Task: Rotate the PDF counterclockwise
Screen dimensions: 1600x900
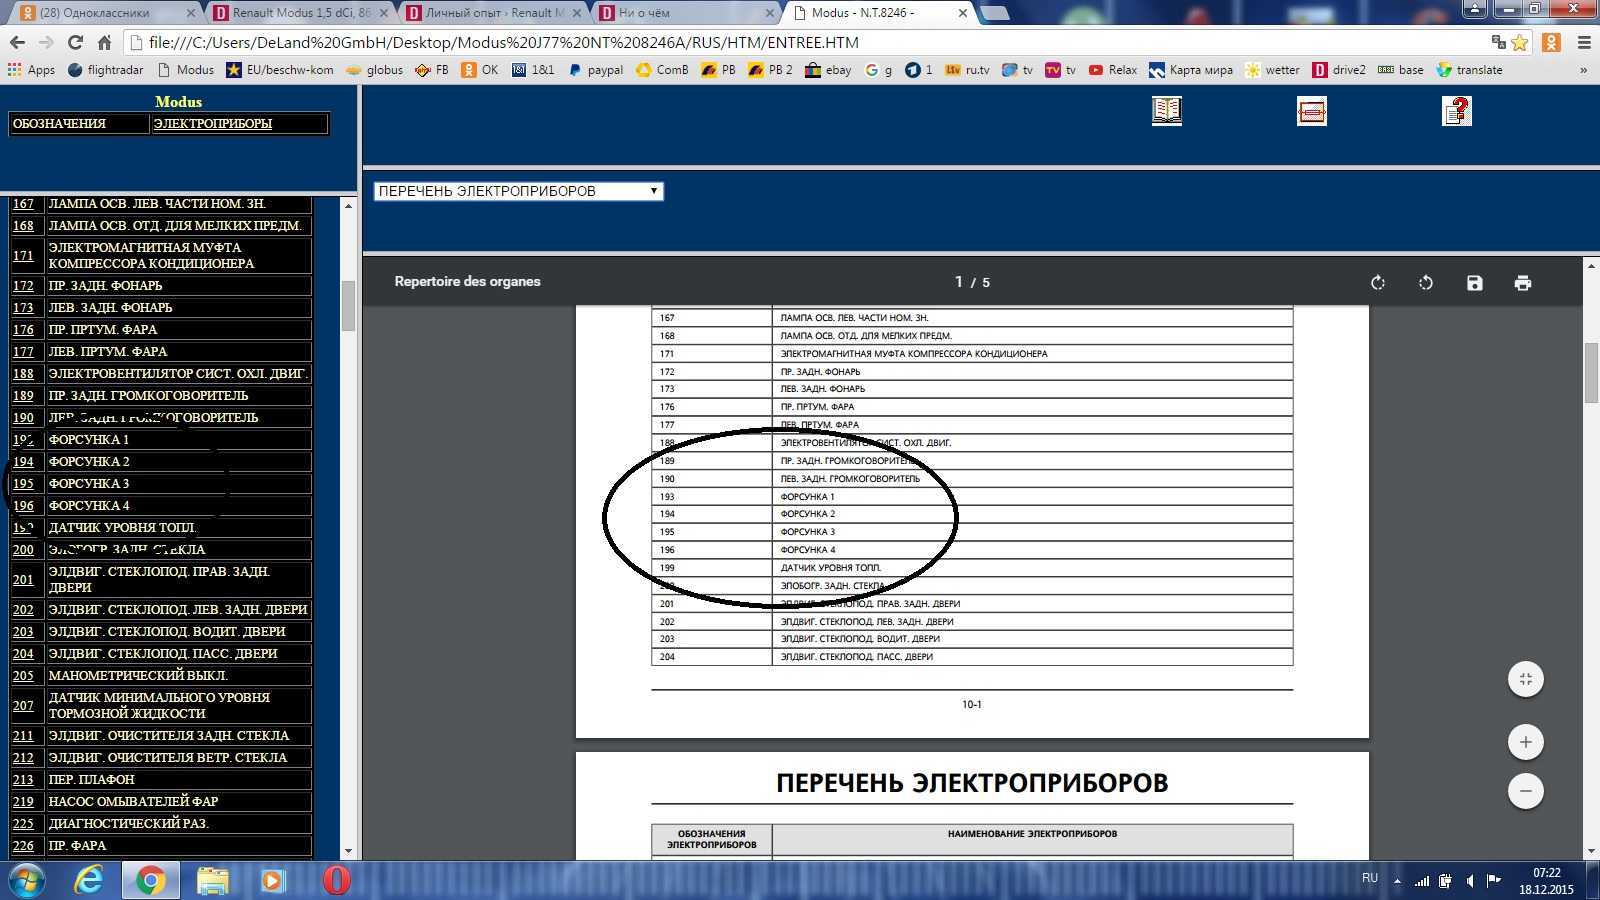Action: point(1426,283)
